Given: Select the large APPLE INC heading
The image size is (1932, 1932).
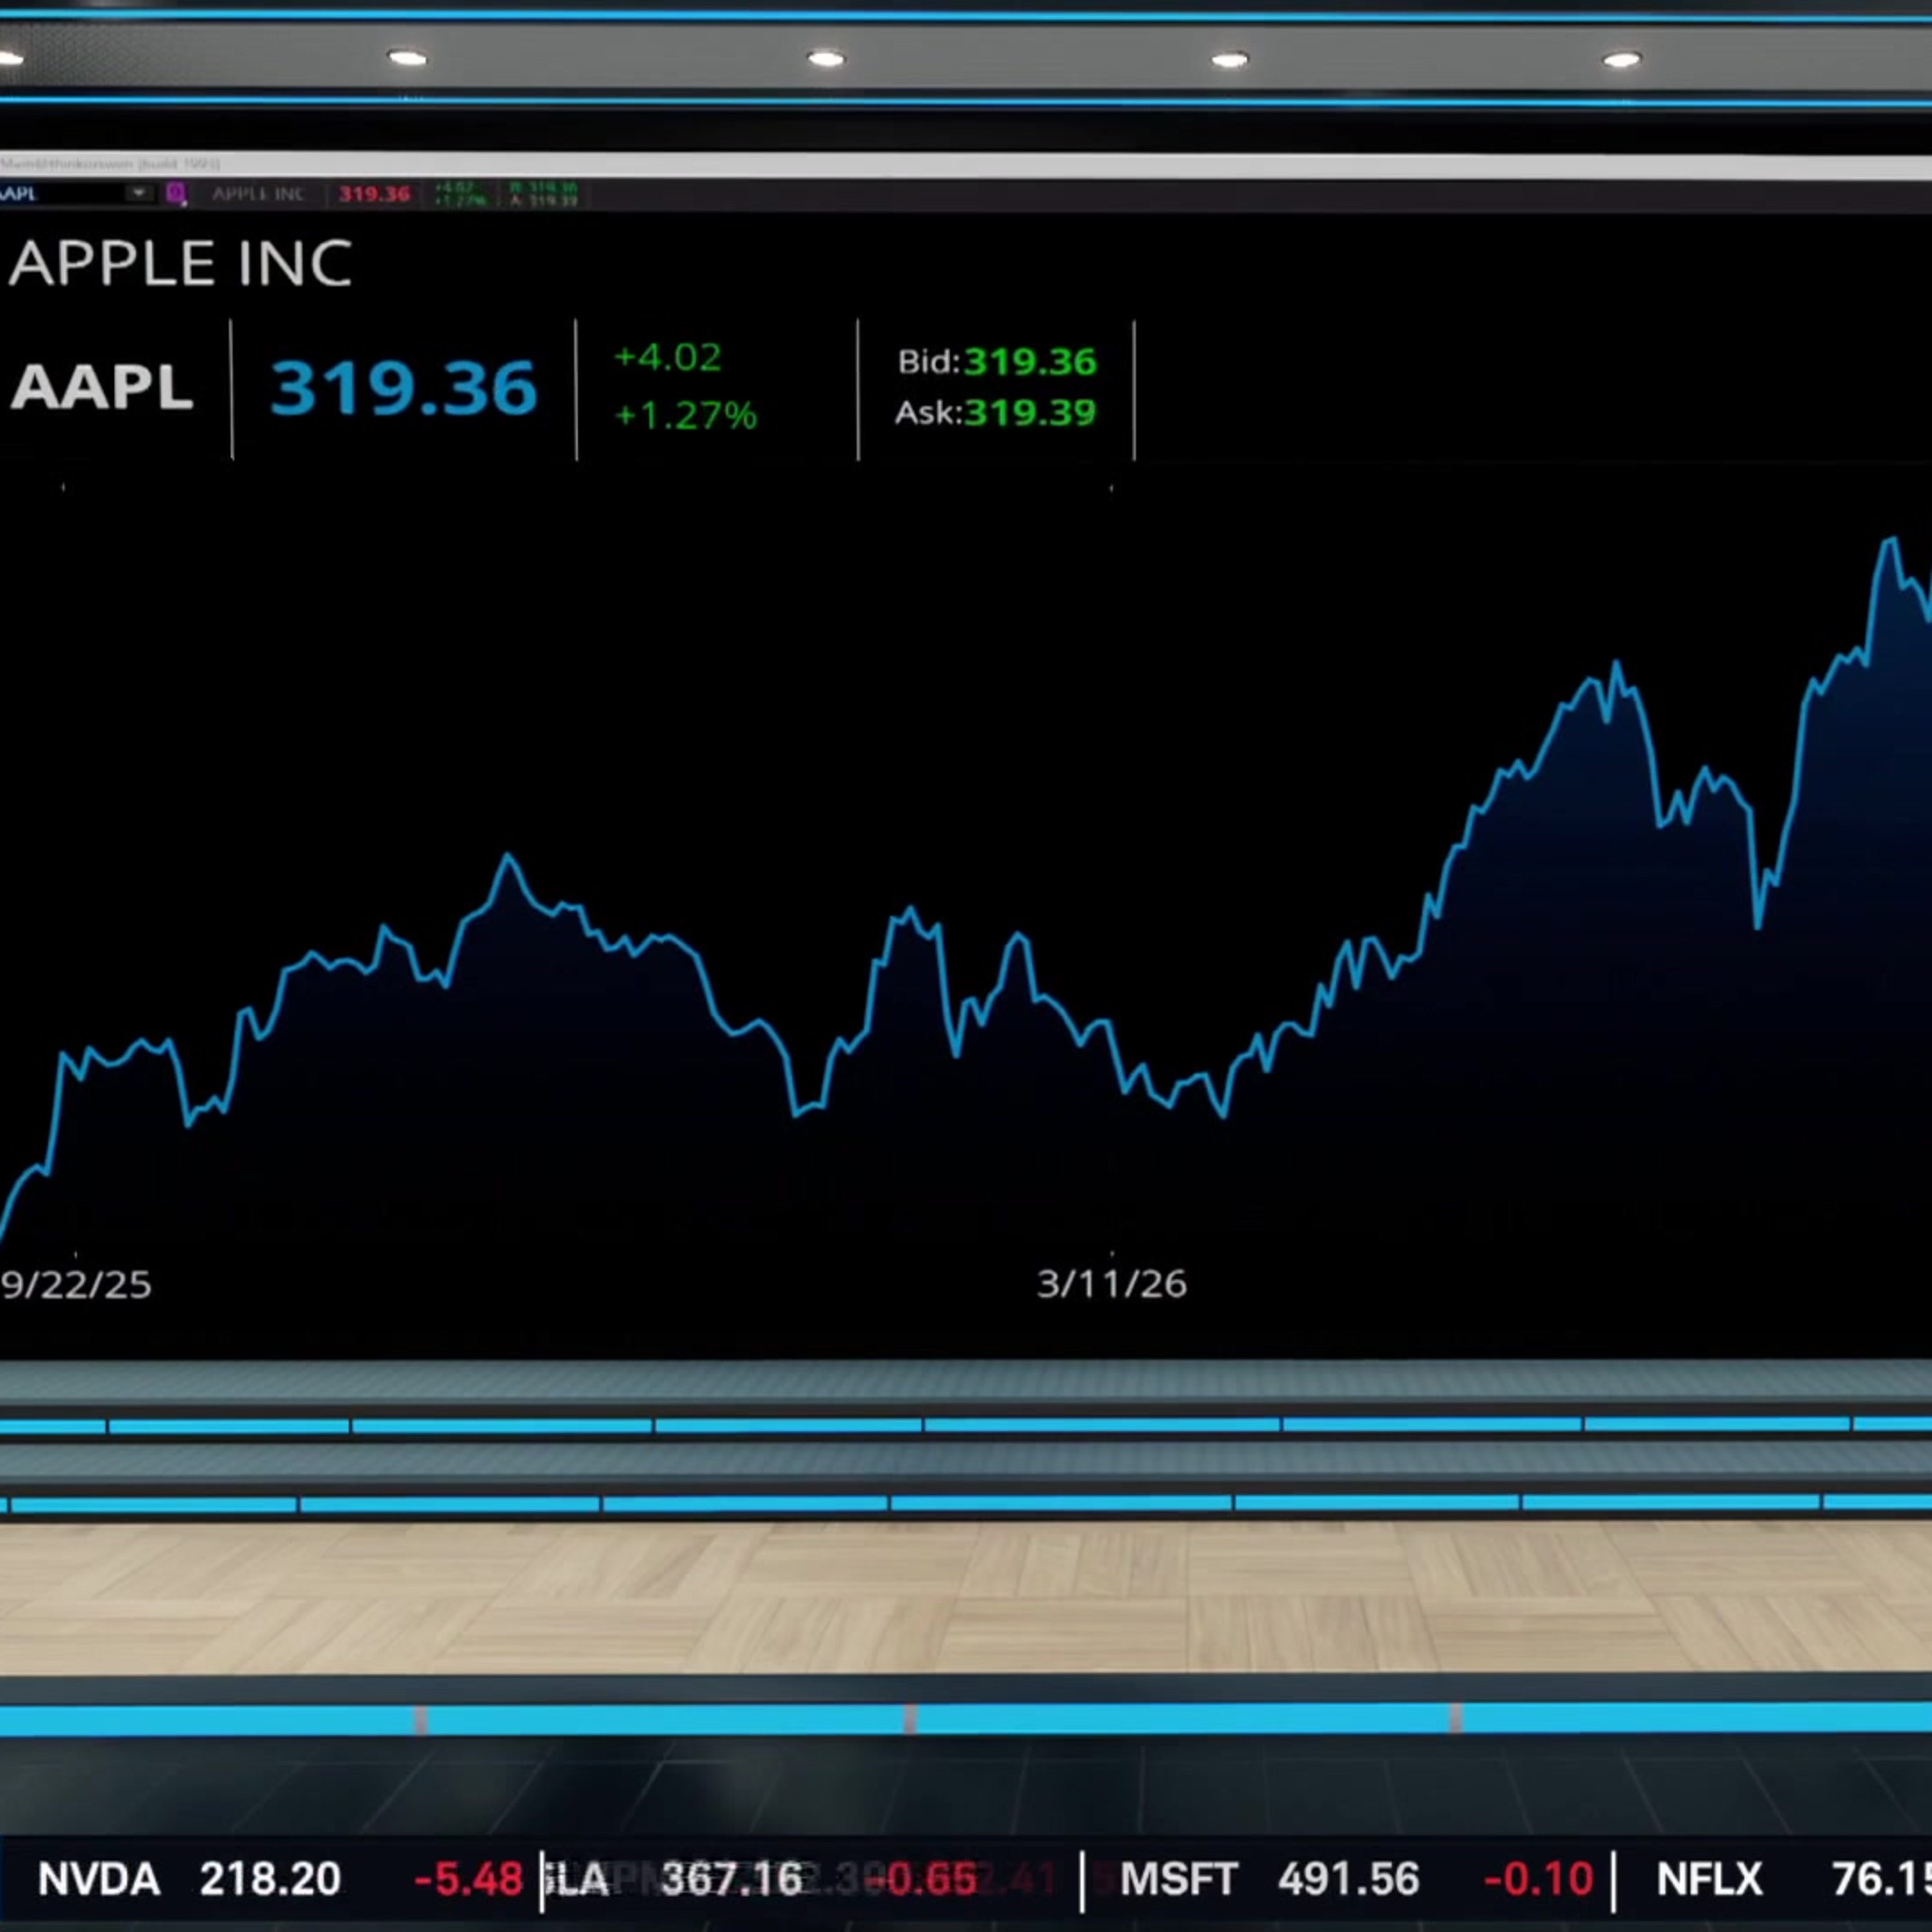Looking at the screenshot, I should [x=180, y=264].
